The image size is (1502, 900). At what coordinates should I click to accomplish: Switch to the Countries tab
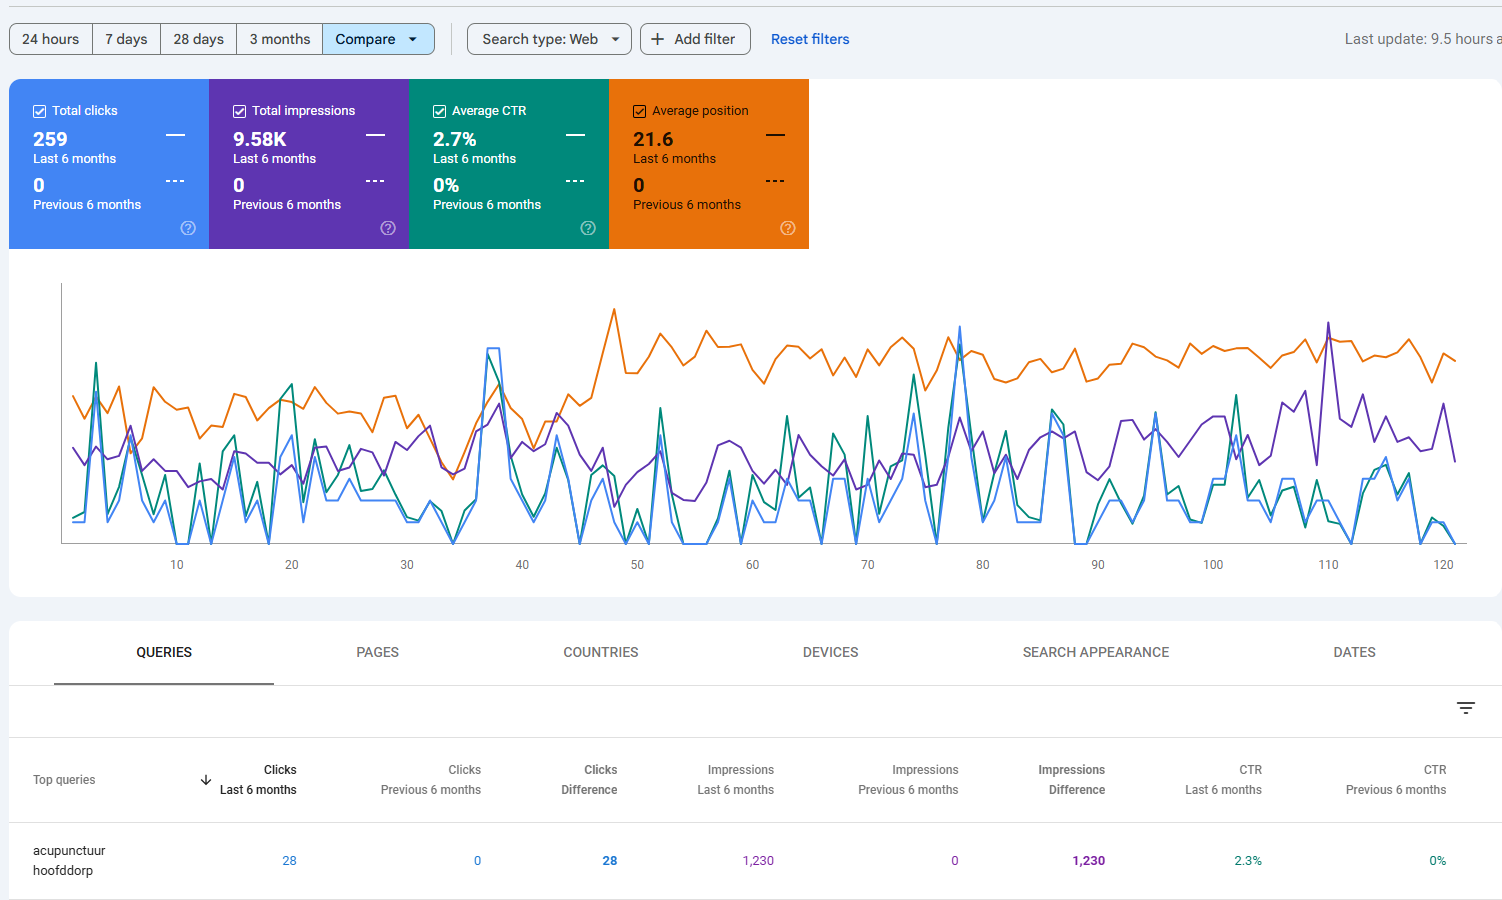[600, 652]
